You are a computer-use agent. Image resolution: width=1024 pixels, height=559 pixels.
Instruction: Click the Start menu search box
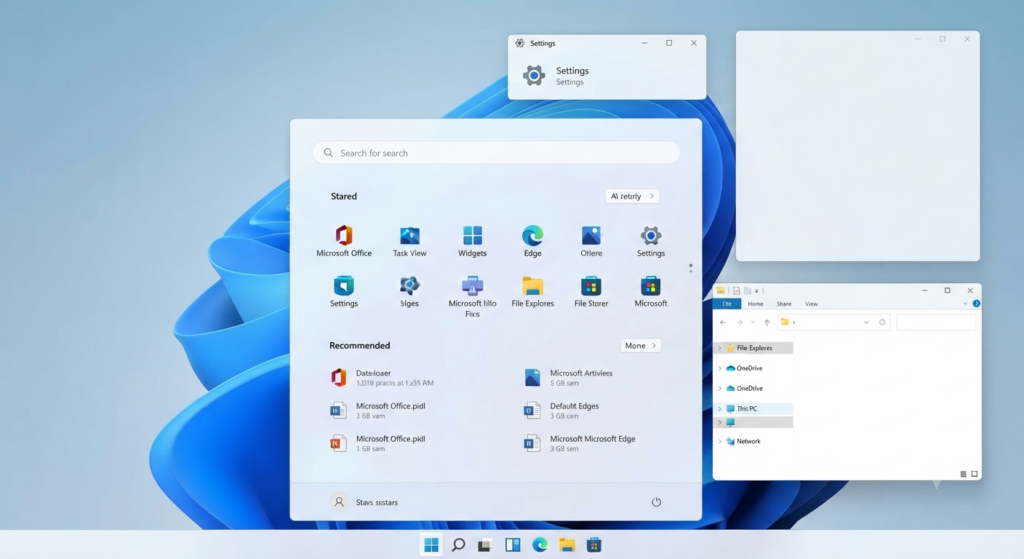click(496, 153)
